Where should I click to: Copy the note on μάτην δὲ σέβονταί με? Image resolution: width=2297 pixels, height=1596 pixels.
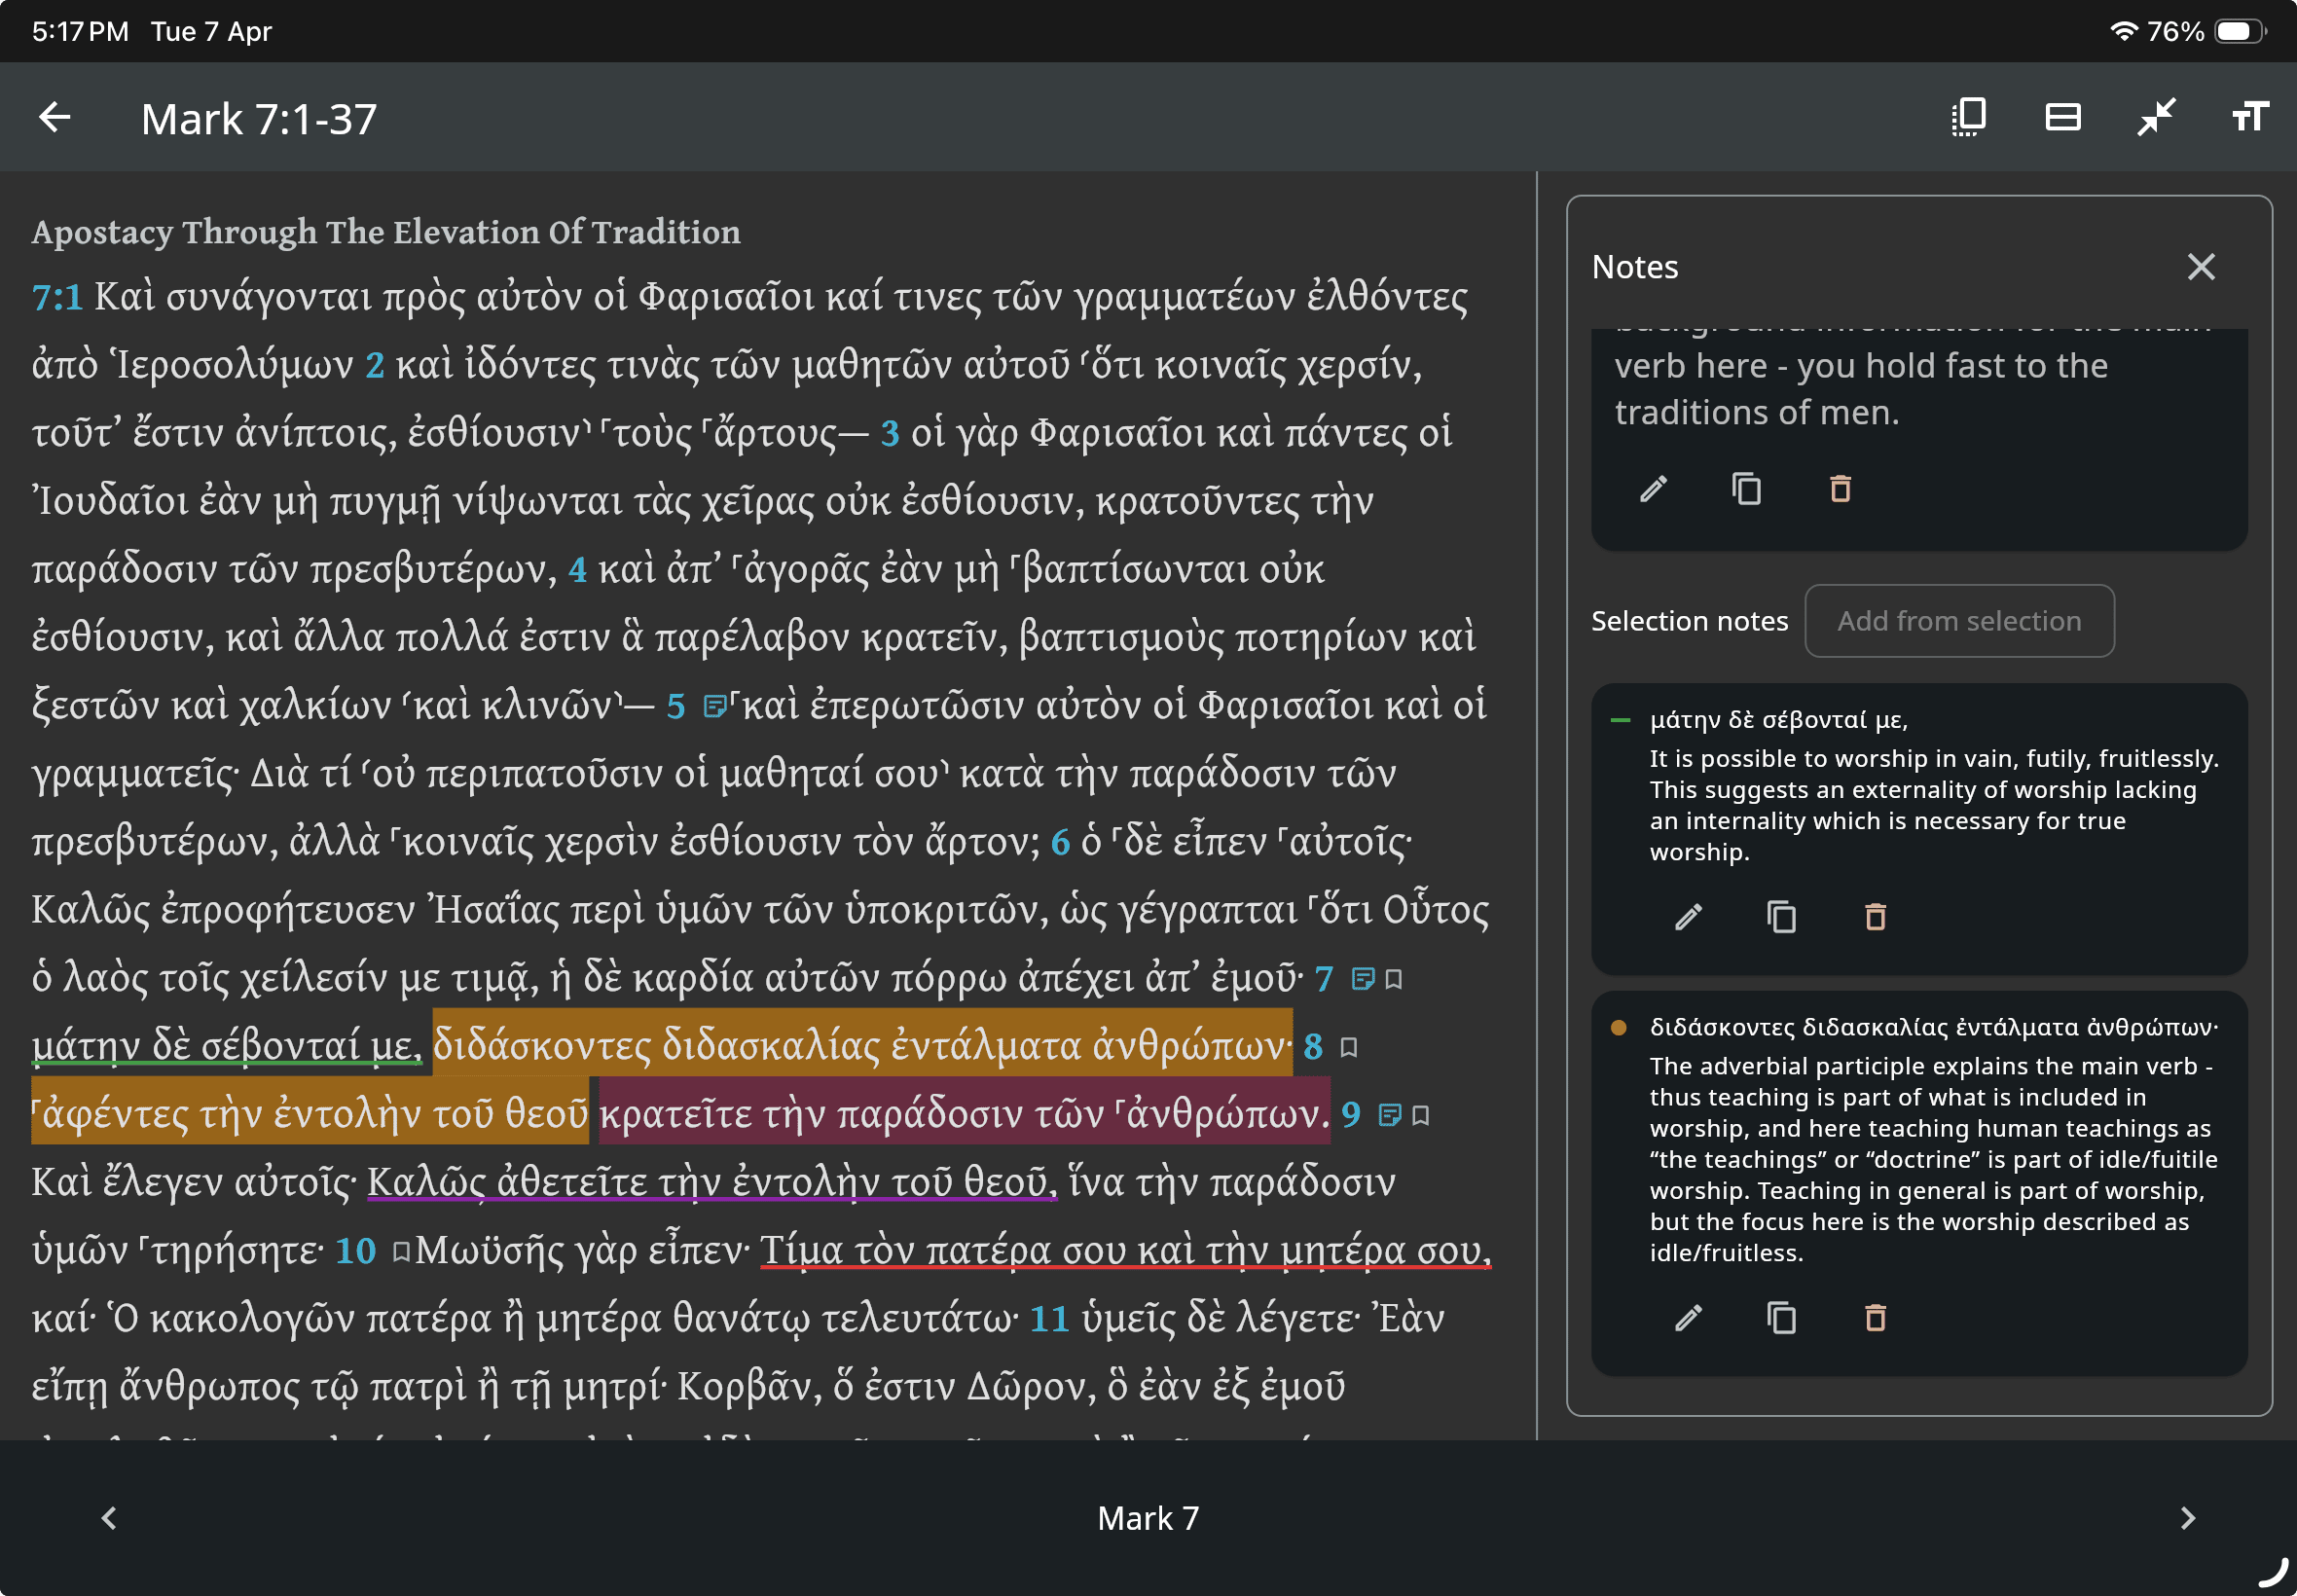pyautogui.click(x=1781, y=916)
